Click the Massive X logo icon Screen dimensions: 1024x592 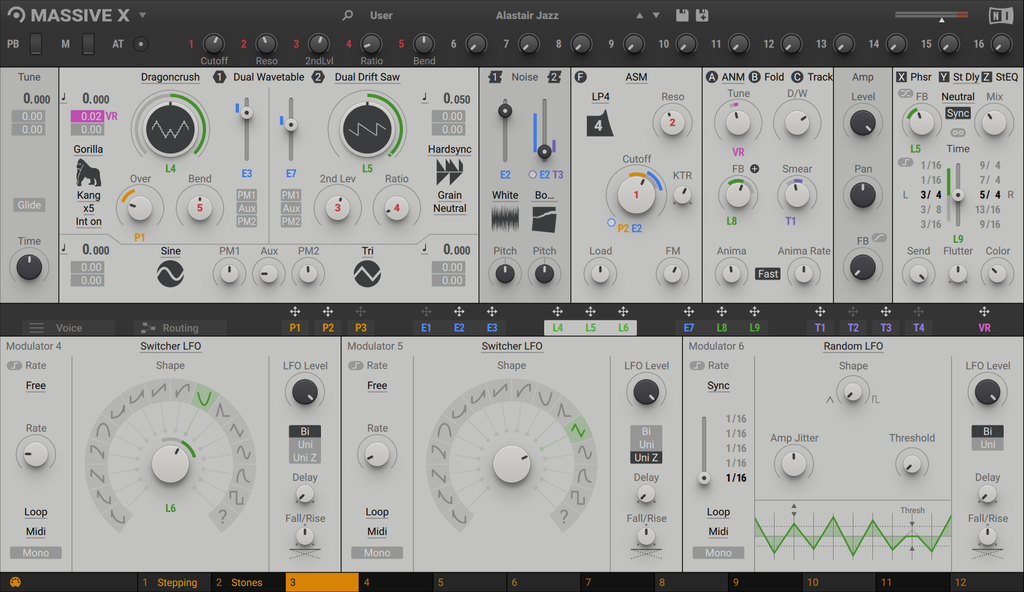click(x=16, y=15)
